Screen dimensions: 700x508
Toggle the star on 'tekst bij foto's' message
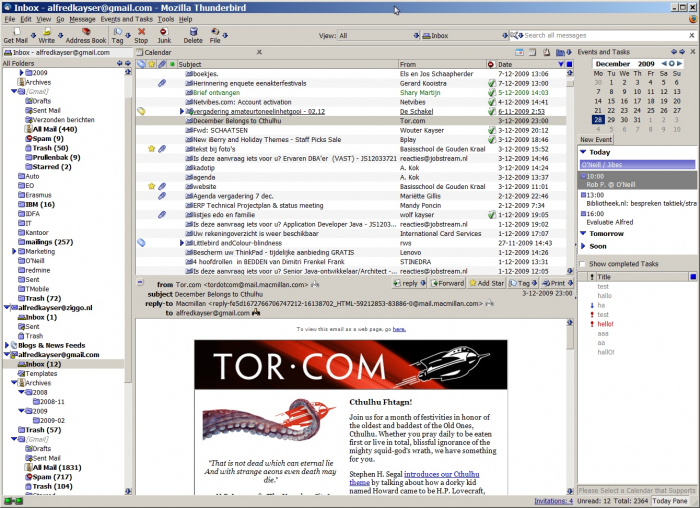tap(152, 149)
